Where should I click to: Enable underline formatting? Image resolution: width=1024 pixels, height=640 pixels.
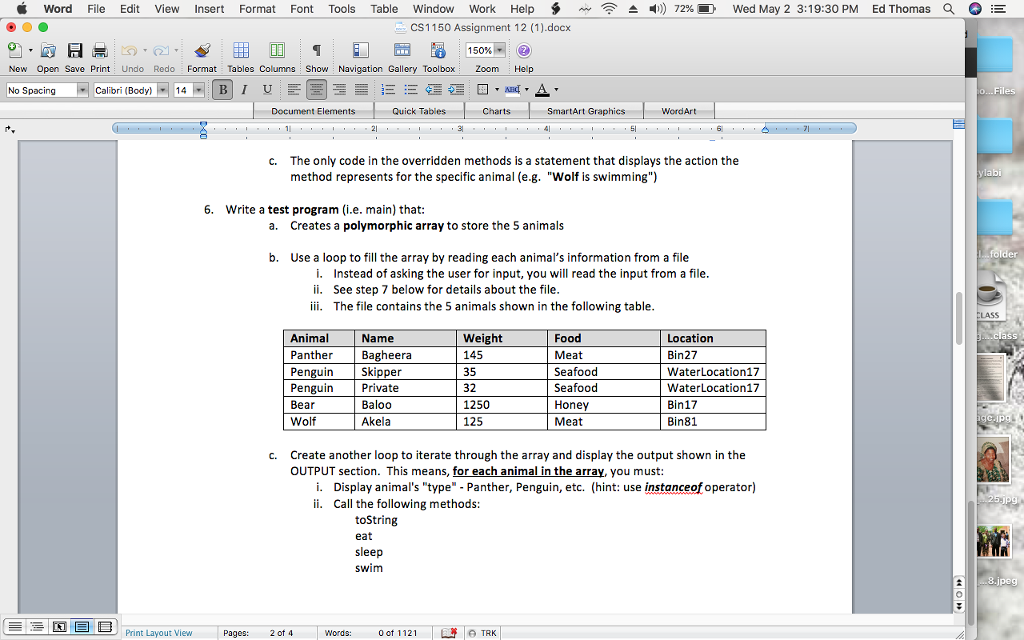(x=265, y=89)
